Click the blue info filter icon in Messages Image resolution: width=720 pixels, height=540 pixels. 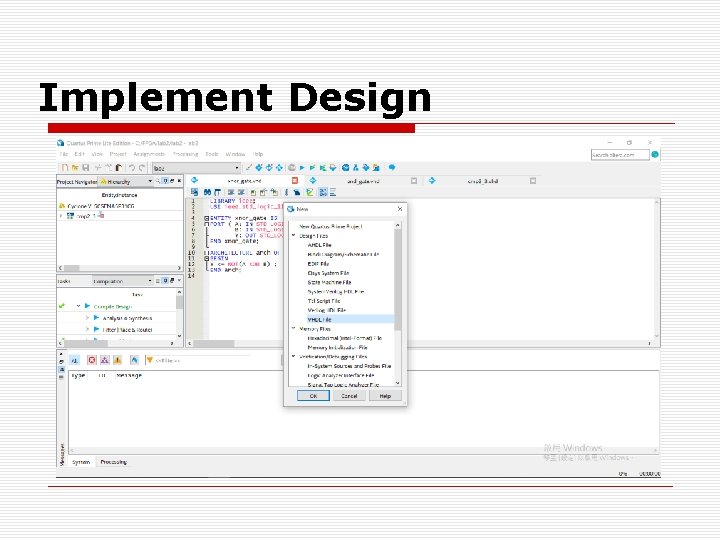click(134, 360)
